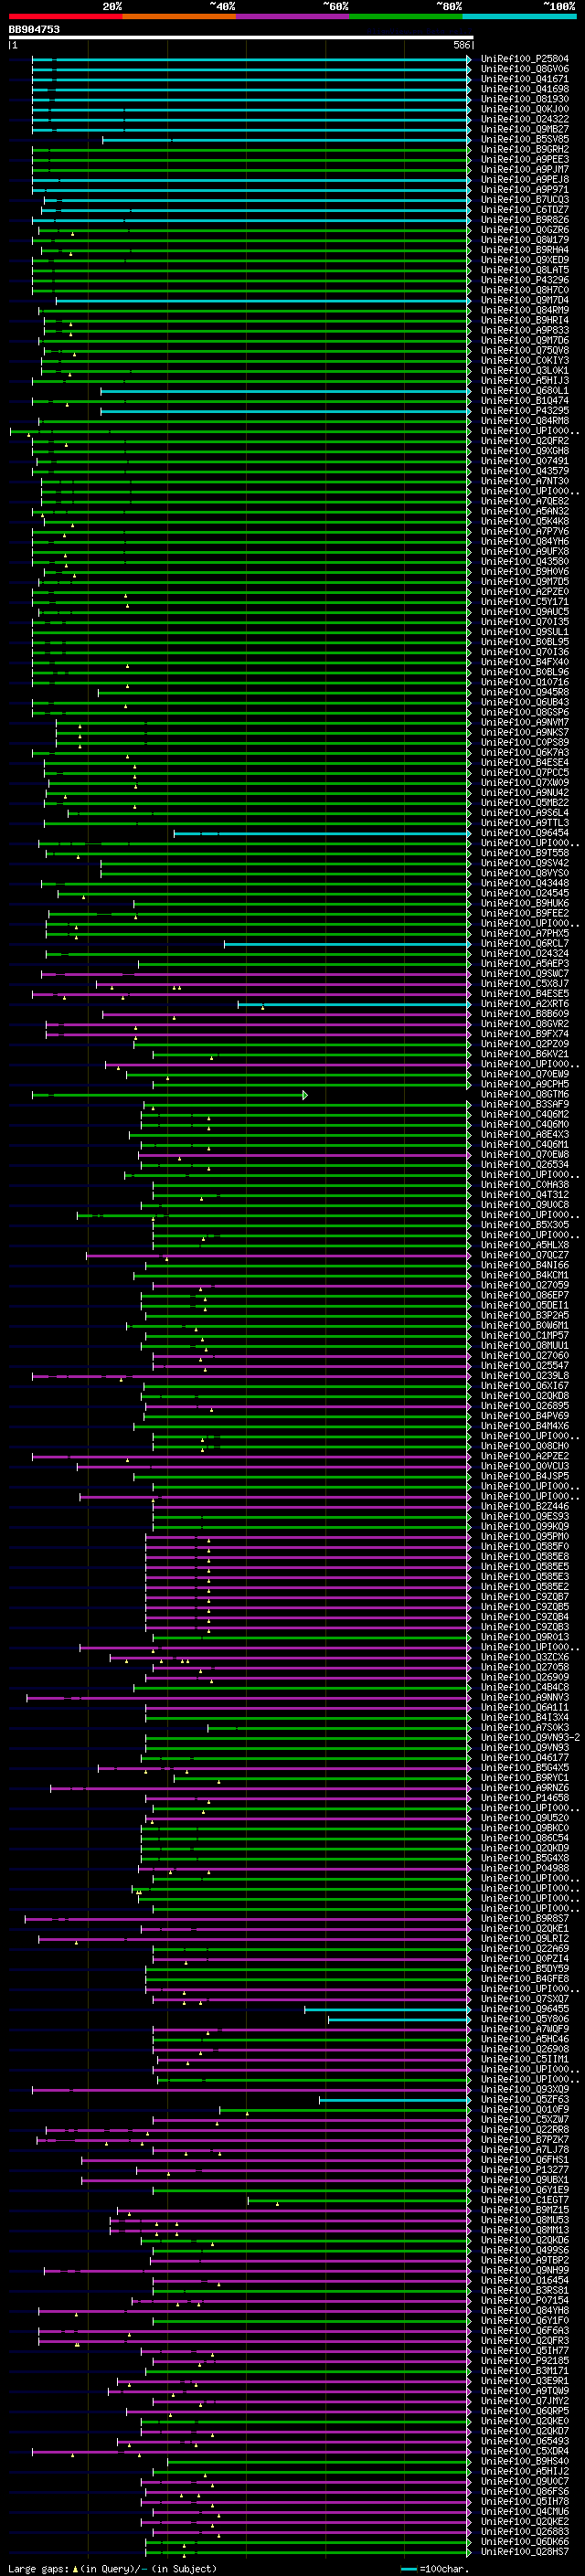Select the UniRef100_B8B609 label

tap(524, 1014)
